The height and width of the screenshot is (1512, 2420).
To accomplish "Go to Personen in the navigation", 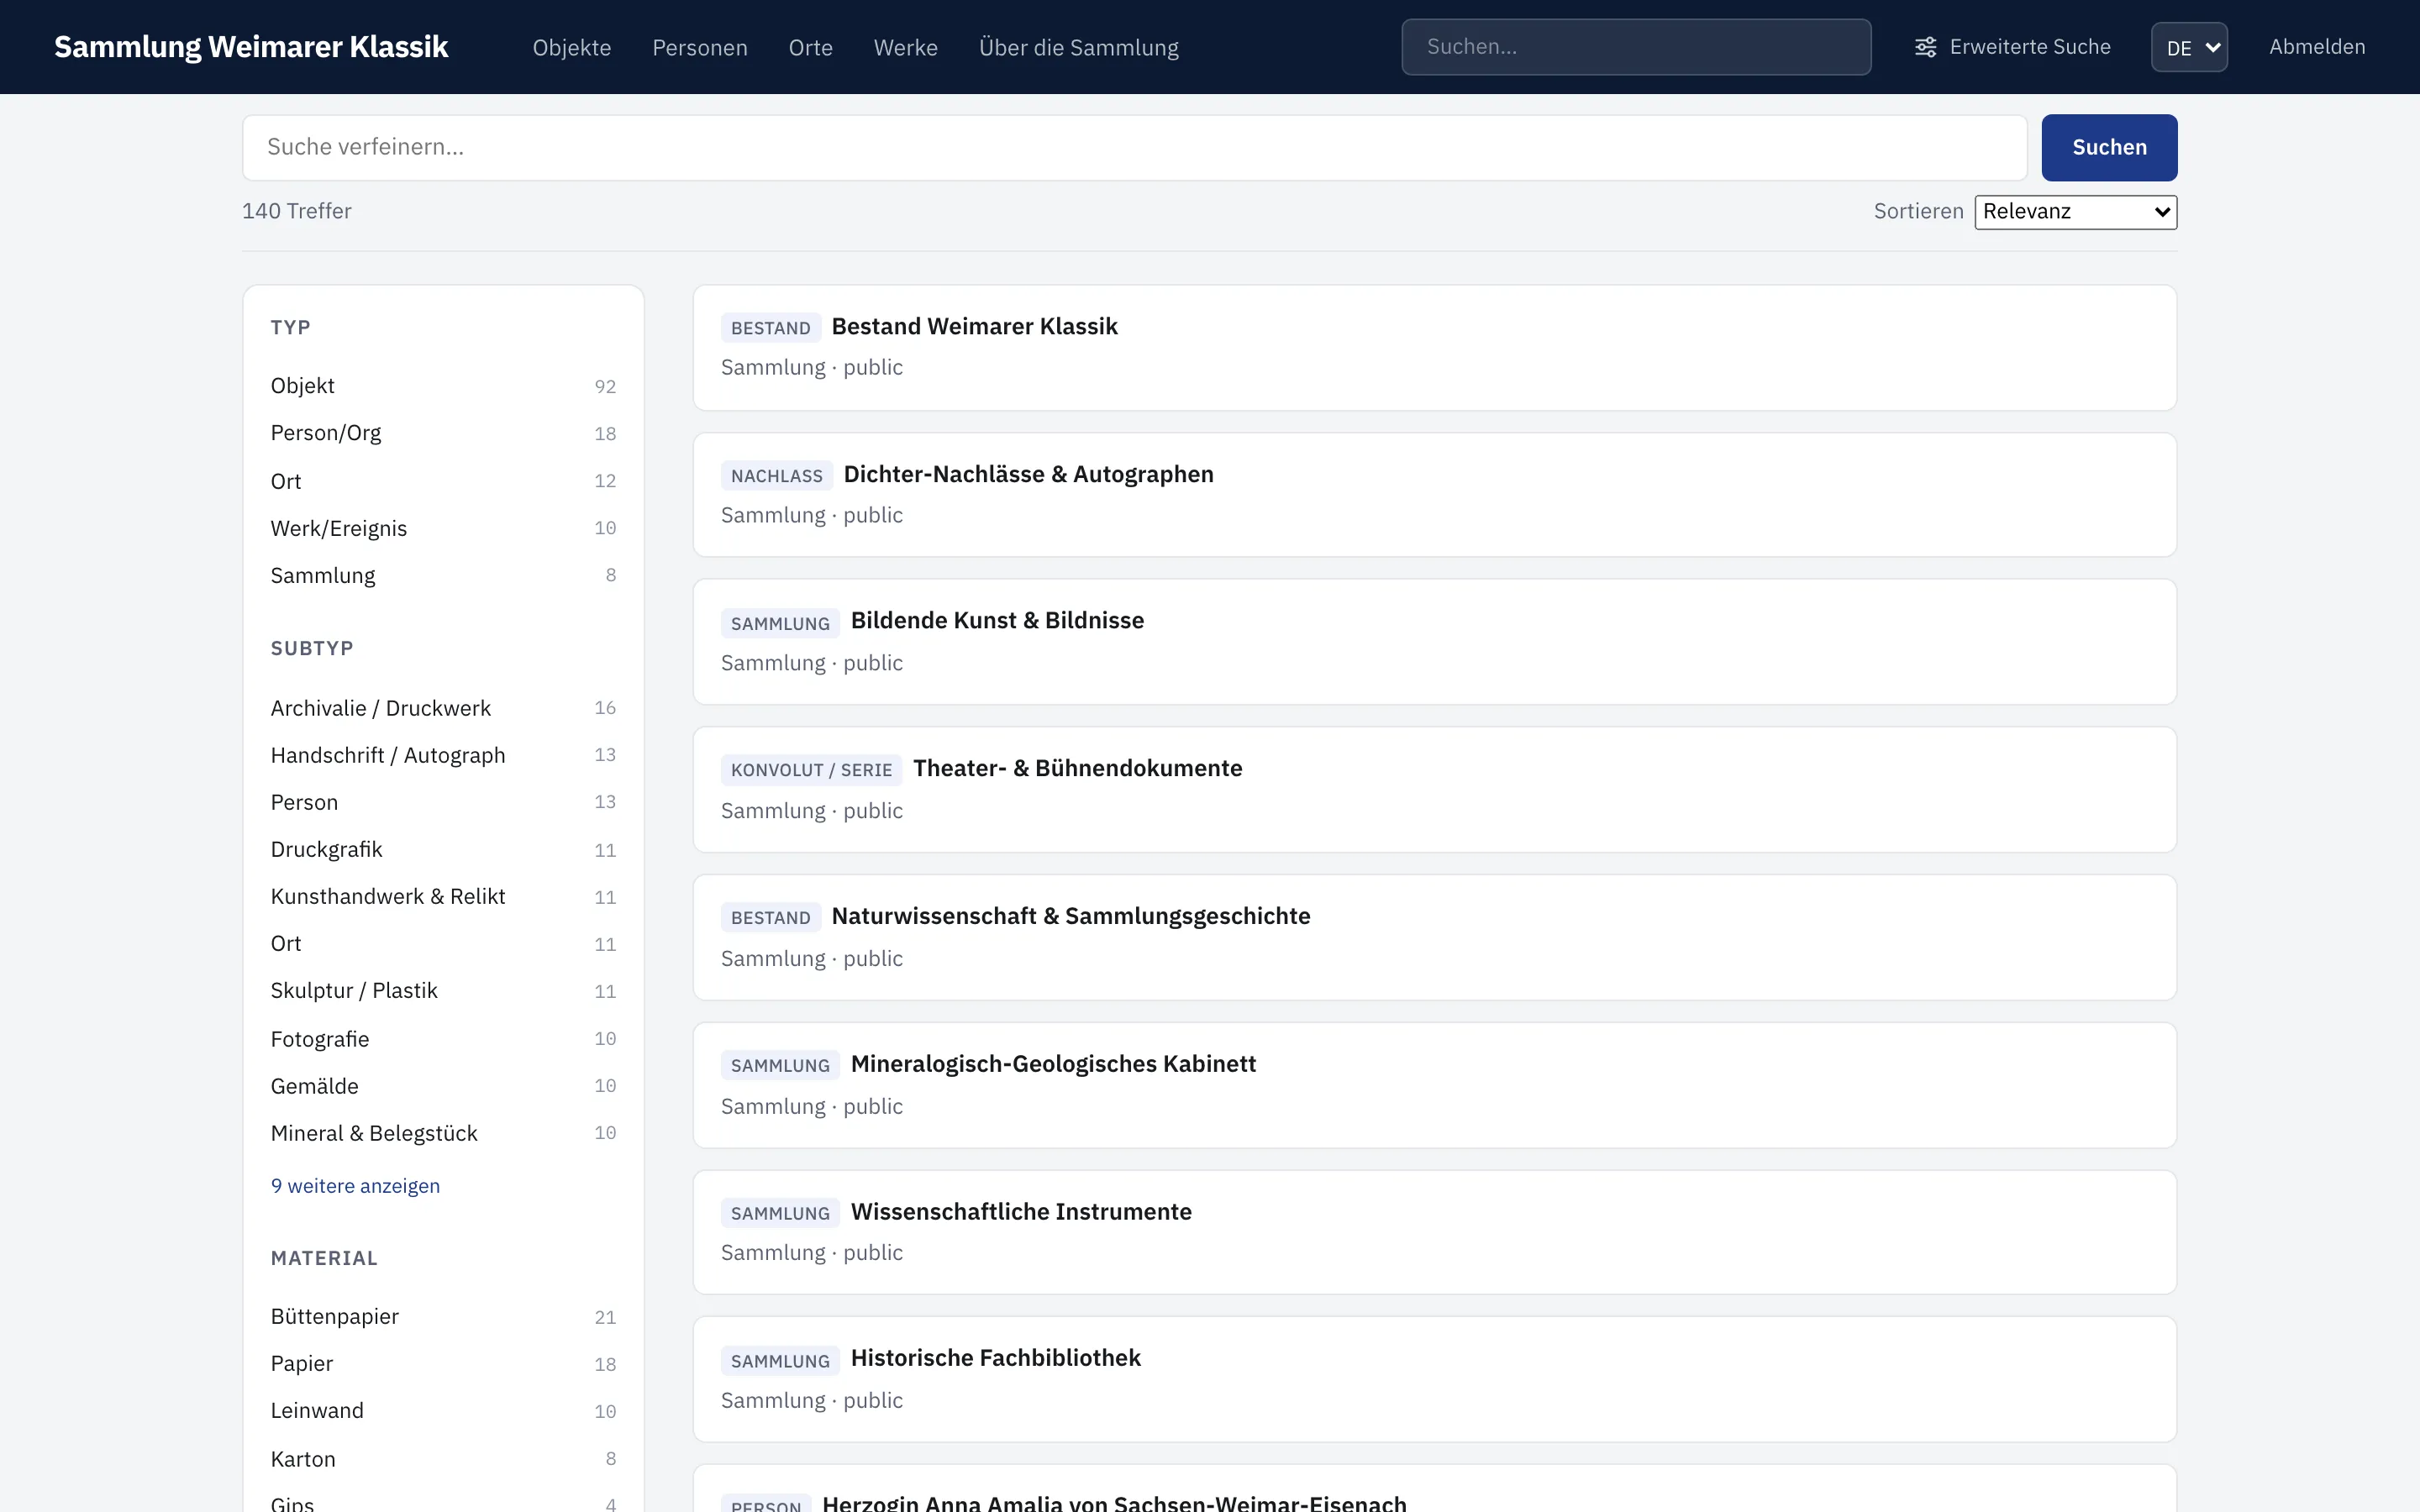I will tap(700, 47).
